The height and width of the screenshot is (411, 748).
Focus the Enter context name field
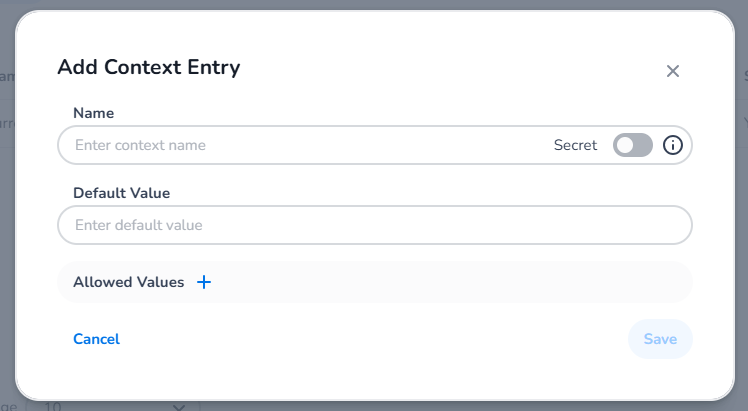pyautogui.click(x=305, y=145)
